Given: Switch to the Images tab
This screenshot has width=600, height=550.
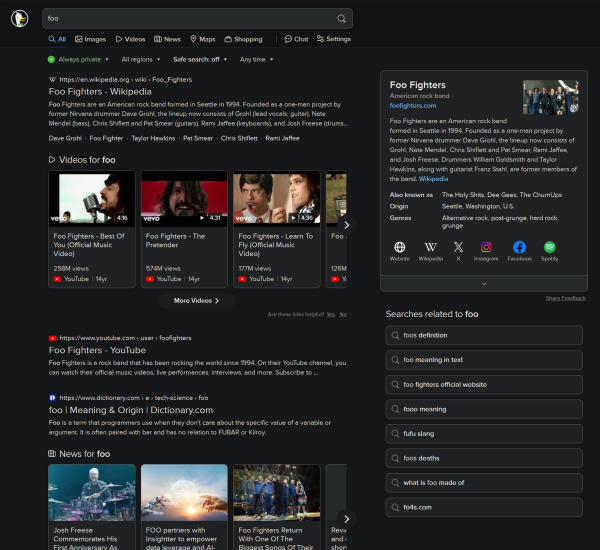Looking at the screenshot, I should click(91, 39).
